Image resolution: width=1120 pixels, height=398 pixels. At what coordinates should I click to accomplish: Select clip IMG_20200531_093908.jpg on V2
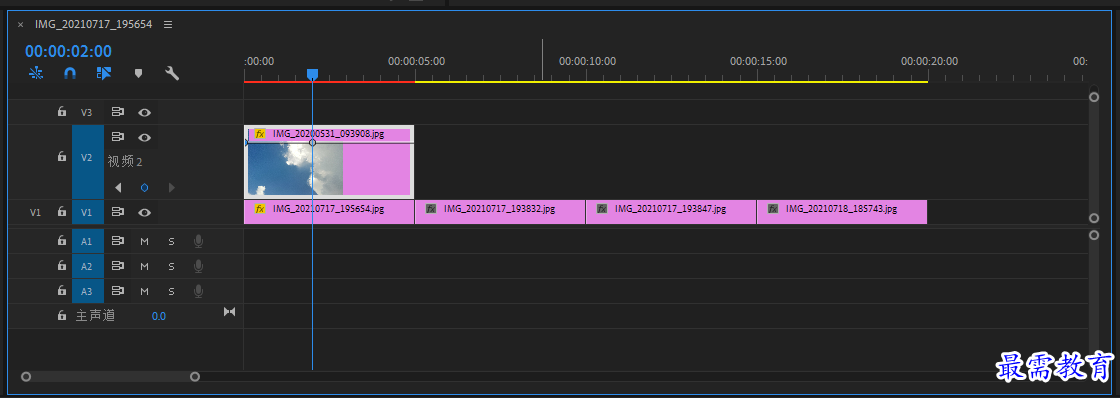pos(329,162)
